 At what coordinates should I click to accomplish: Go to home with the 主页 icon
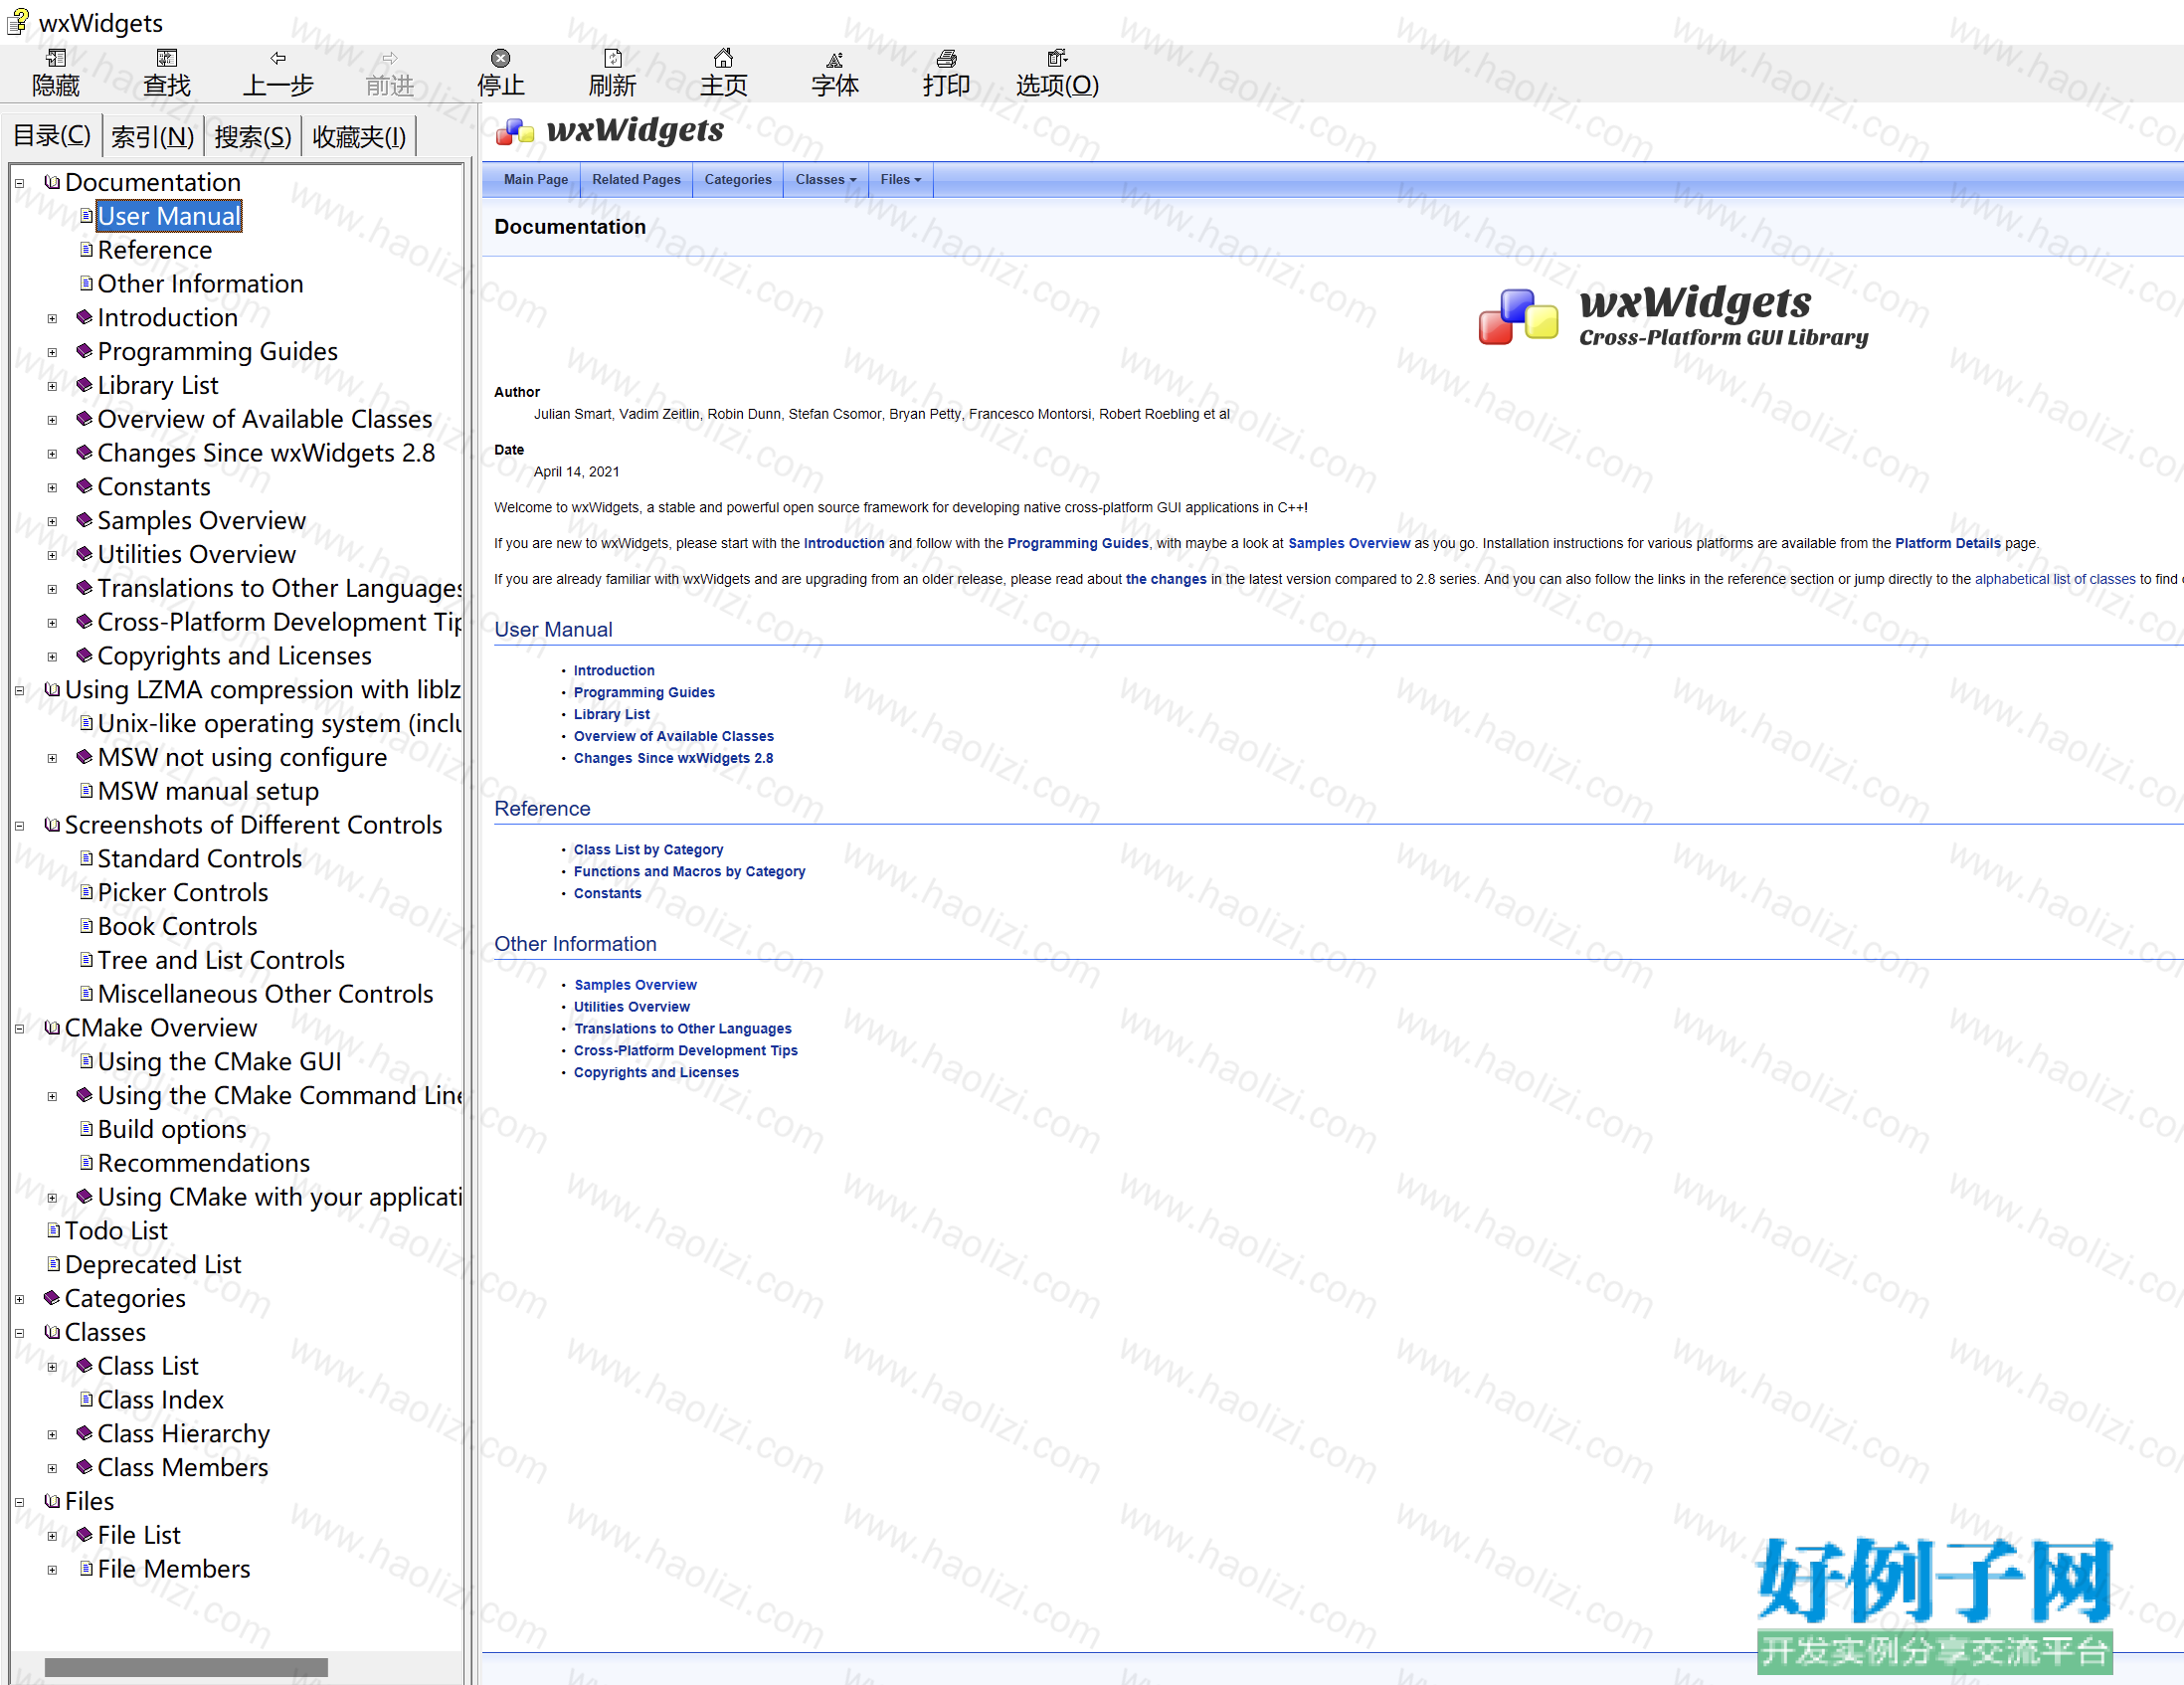(x=723, y=59)
